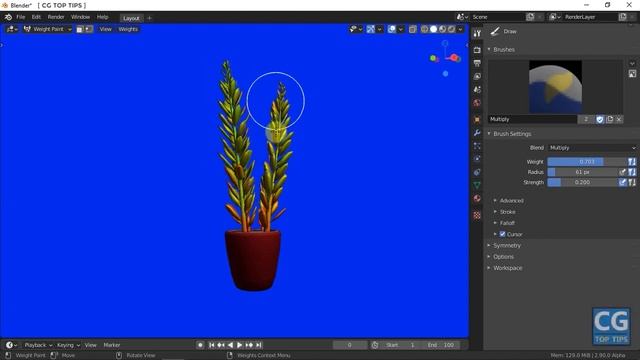
Task: Open the Help menu
Action: [x=102, y=17]
